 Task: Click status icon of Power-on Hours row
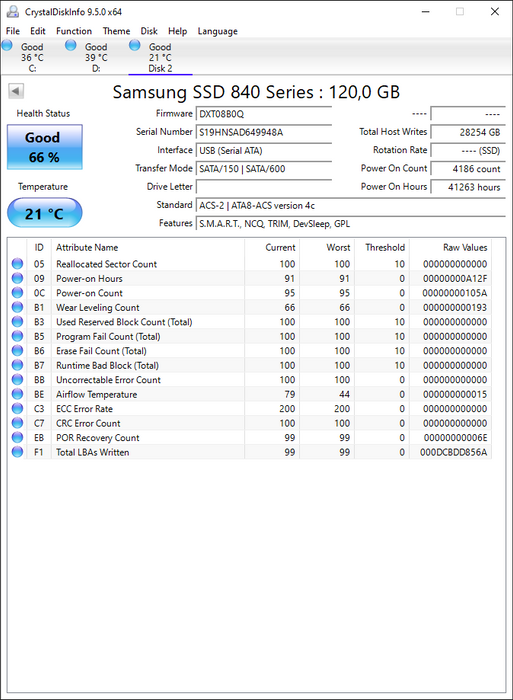pyautogui.click(x=17, y=279)
